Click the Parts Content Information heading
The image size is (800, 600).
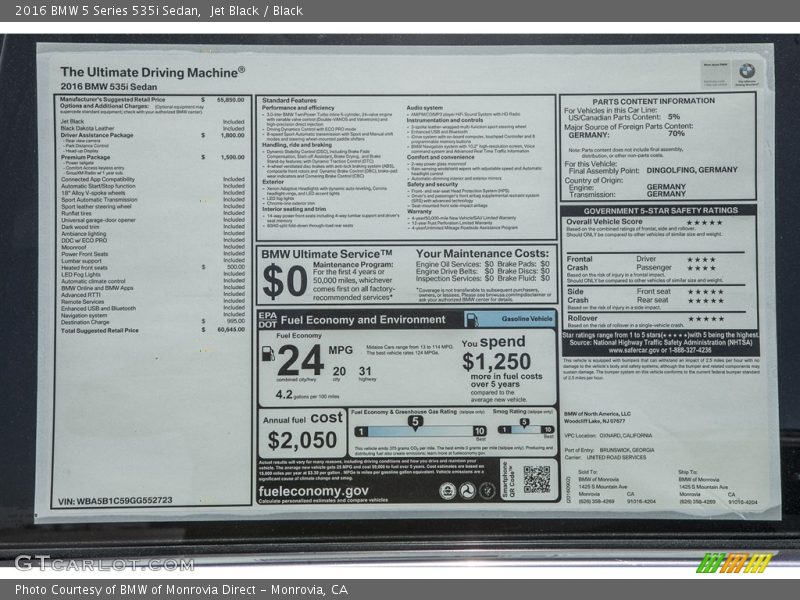coord(653,101)
